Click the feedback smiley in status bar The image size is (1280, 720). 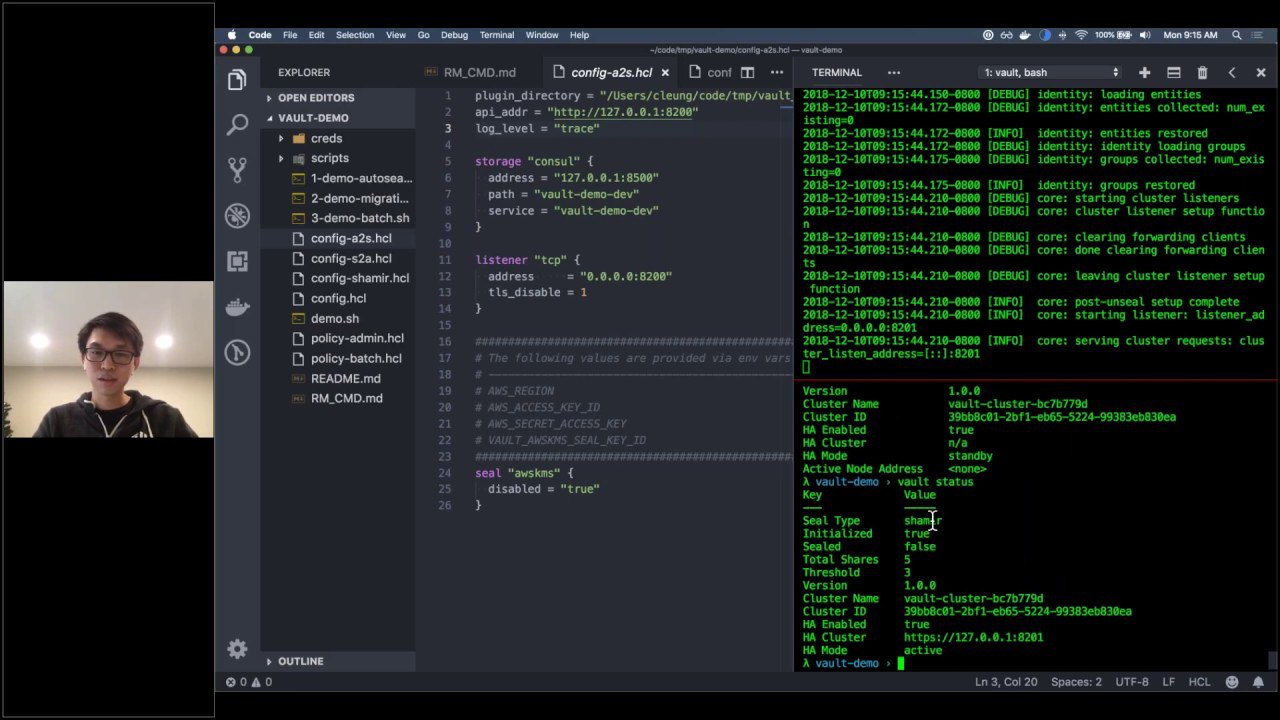1232,682
